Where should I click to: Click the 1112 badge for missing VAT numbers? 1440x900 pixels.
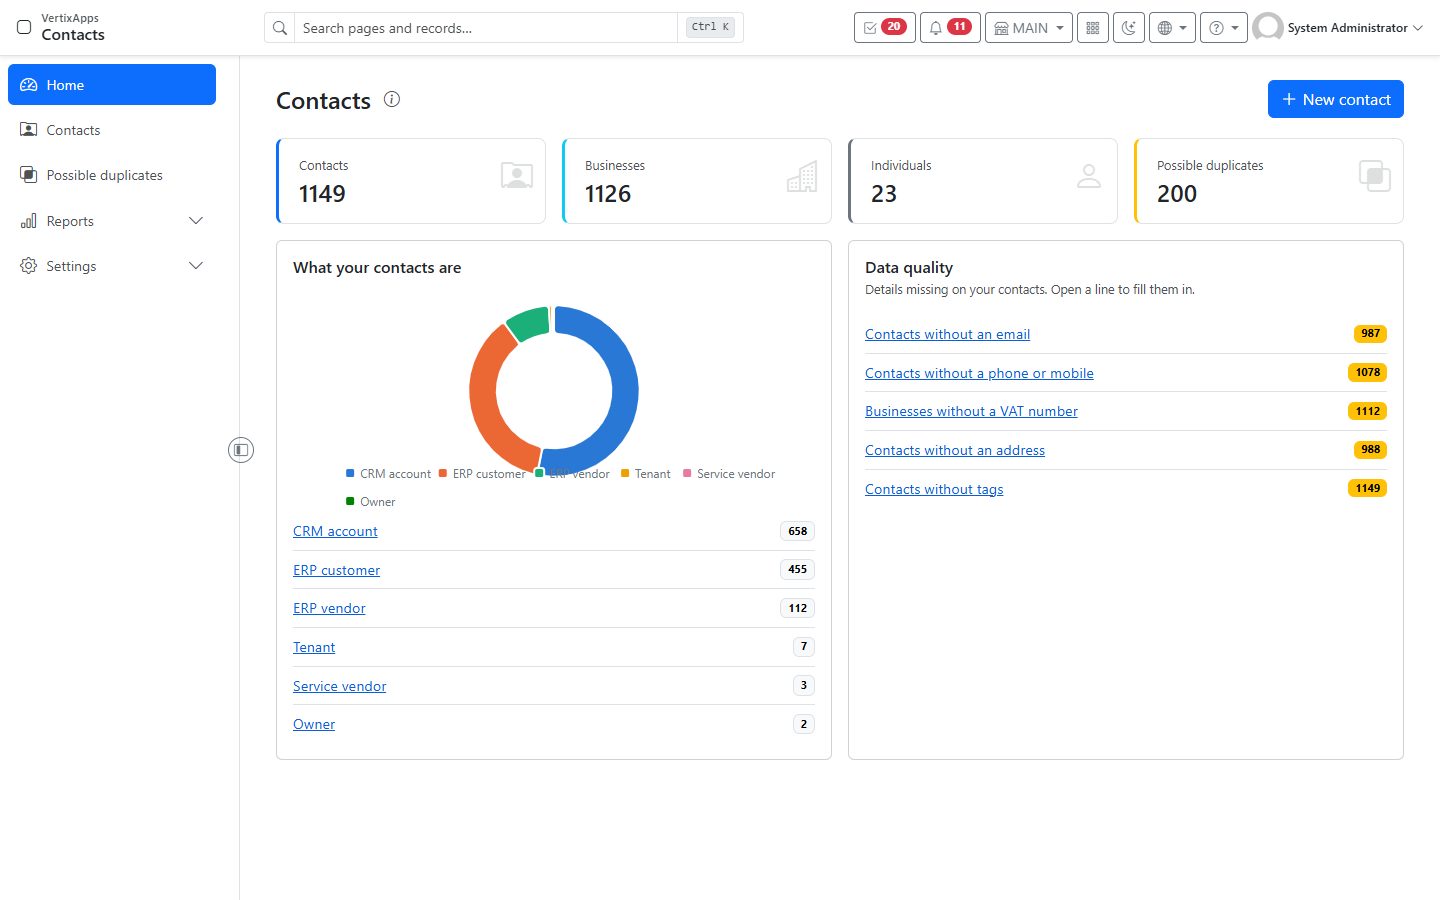(x=1368, y=411)
